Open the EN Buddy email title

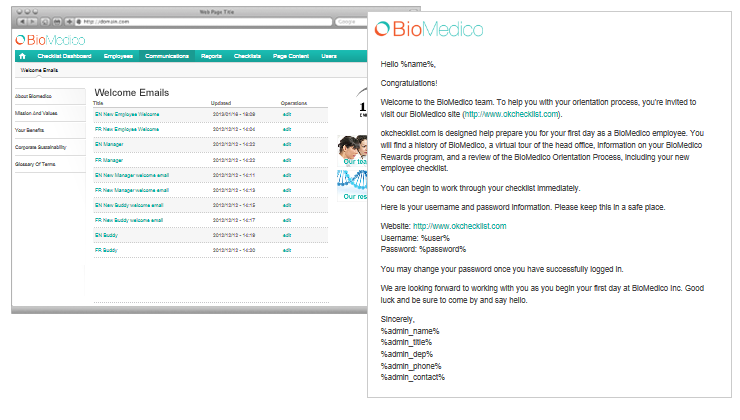click(x=106, y=235)
